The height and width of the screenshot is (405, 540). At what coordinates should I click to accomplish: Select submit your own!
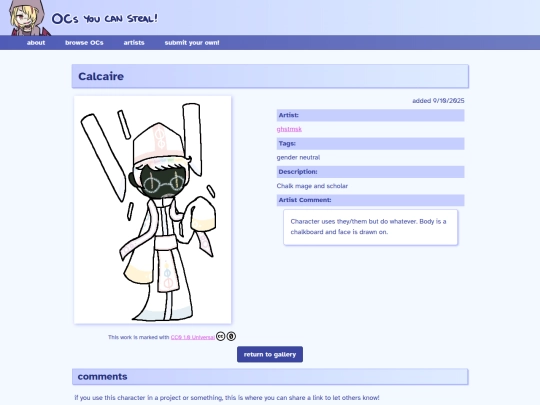pos(192,43)
